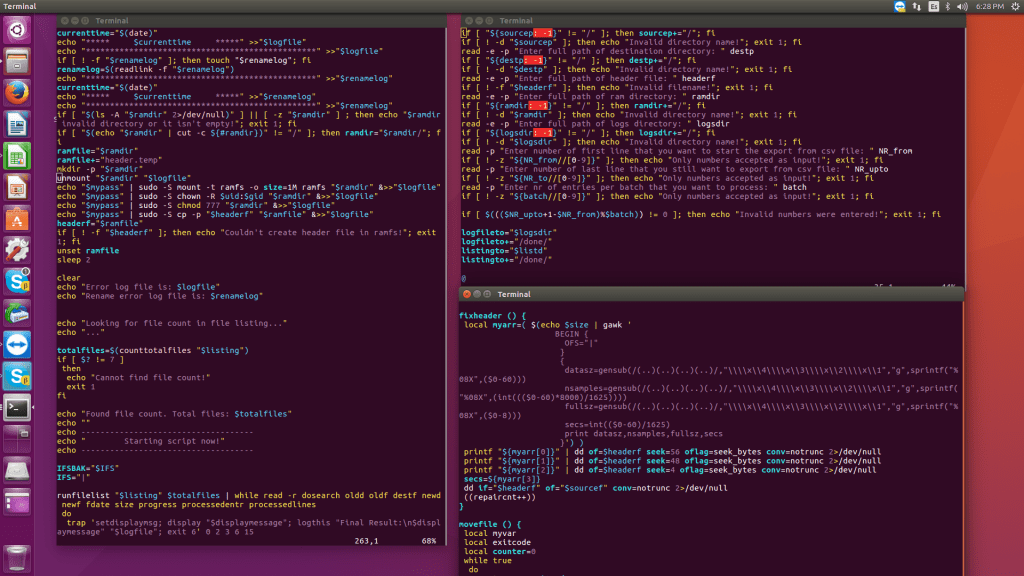Click 'secs=${myarr[3]}' in bottom-right terminal
The image size is (1024, 576).
[502, 479]
